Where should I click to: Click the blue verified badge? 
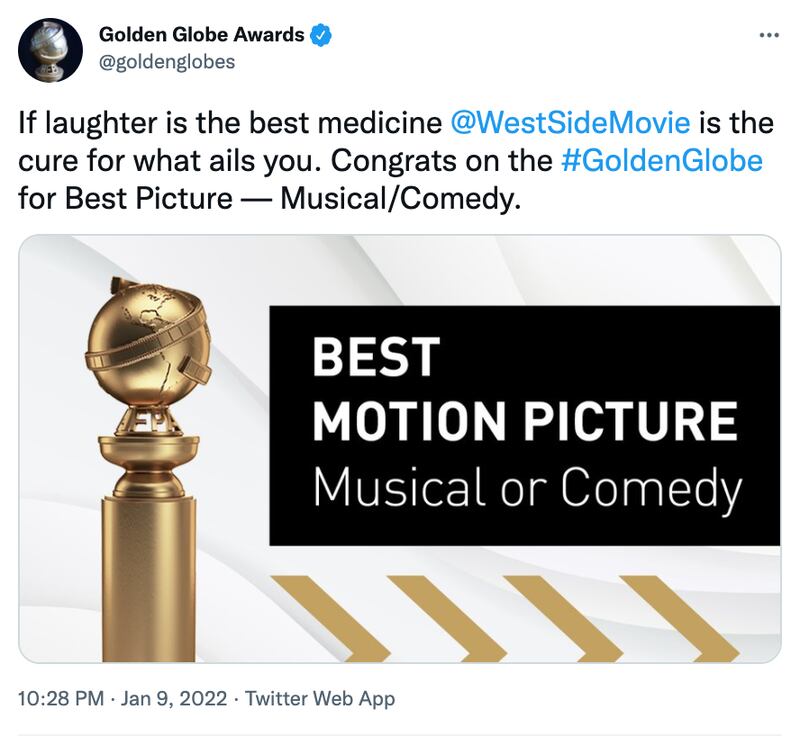pyautogui.click(x=320, y=36)
